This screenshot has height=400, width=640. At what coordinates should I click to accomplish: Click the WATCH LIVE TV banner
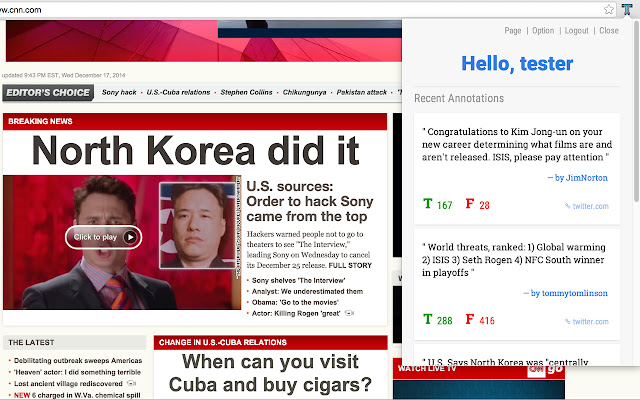[x=479, y=369]
